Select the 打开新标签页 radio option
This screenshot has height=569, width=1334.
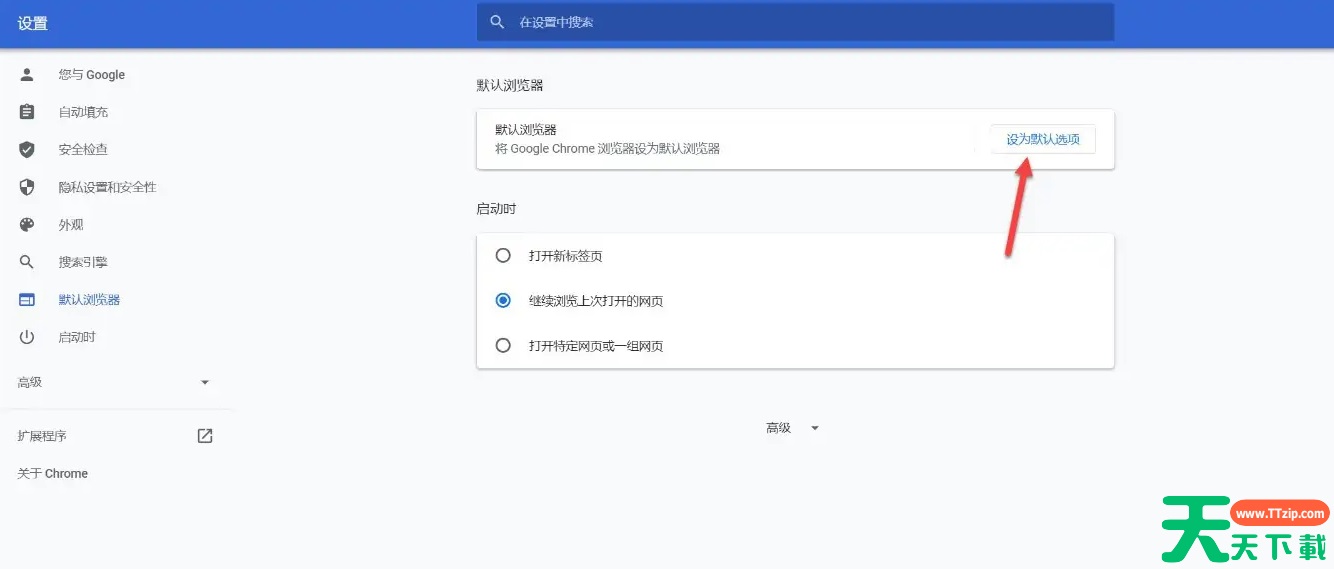pos(504,256)
